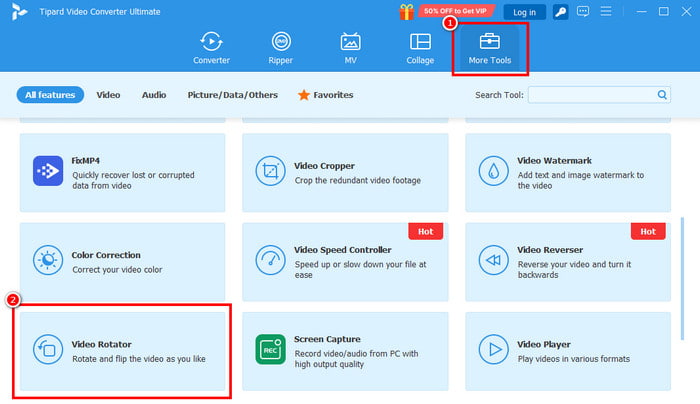Open the MV tab icon
This screenshot has height=404, width=700.
pos(350,42)
